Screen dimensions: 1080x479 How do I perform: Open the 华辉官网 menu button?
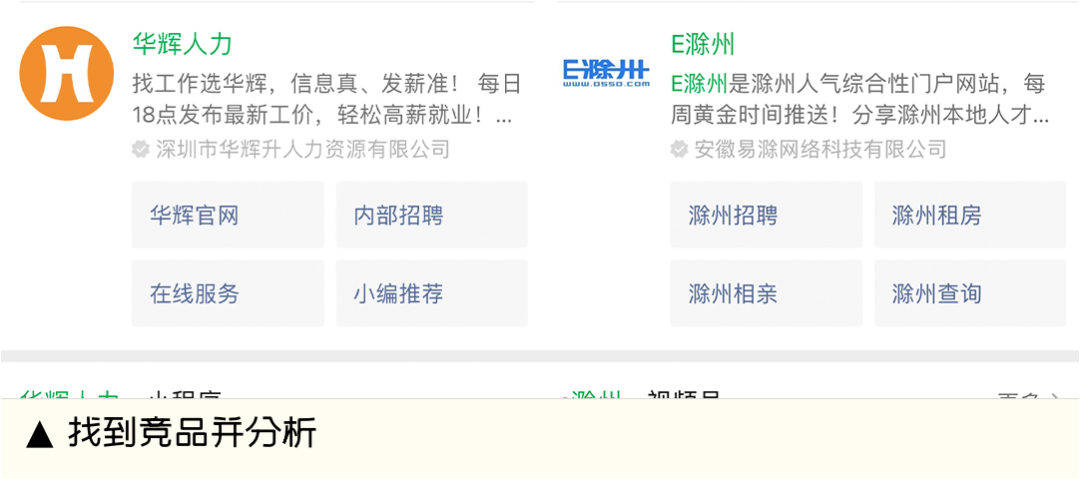click(227, 215)
